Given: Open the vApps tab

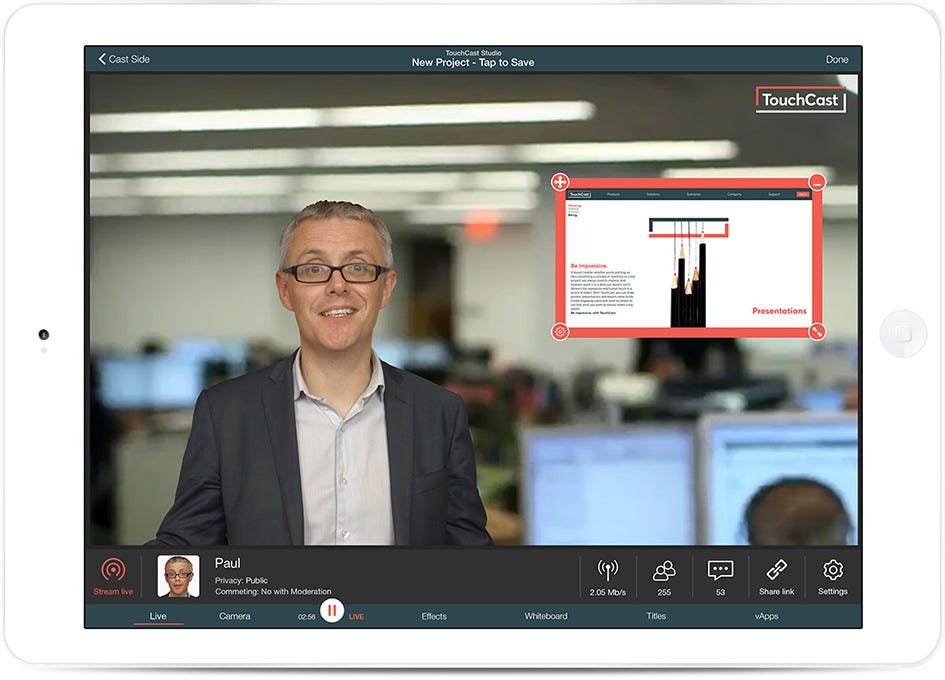Looking at the screenshot, I should (767, 616).
